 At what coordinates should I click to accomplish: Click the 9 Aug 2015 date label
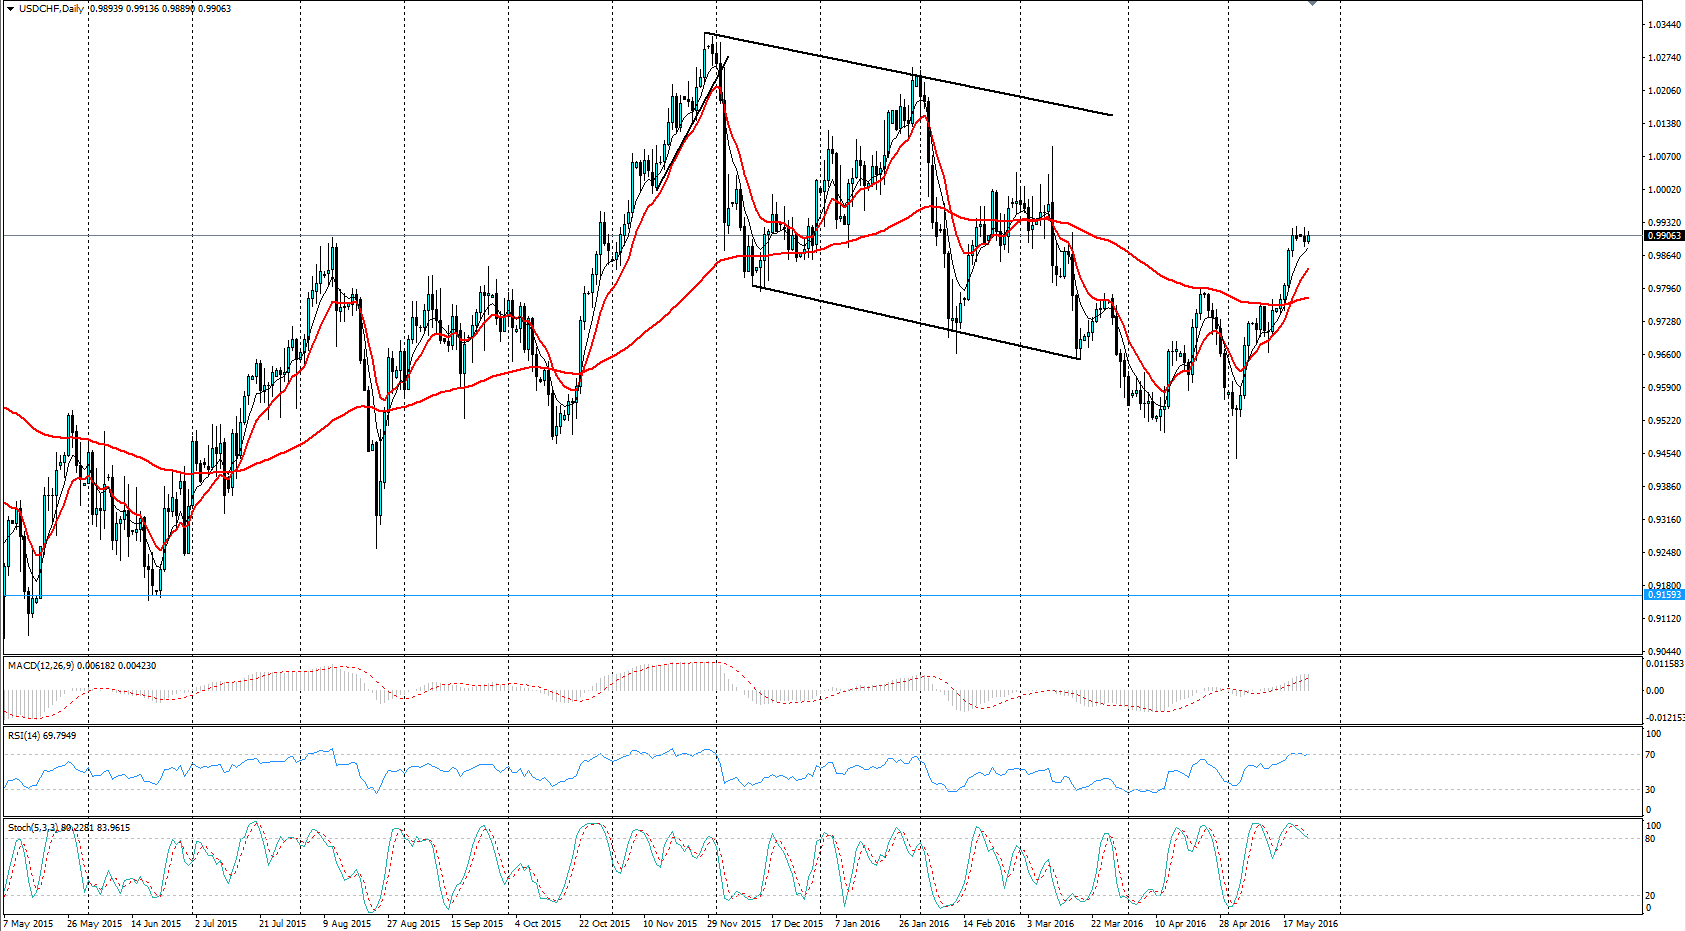(347, 923)
